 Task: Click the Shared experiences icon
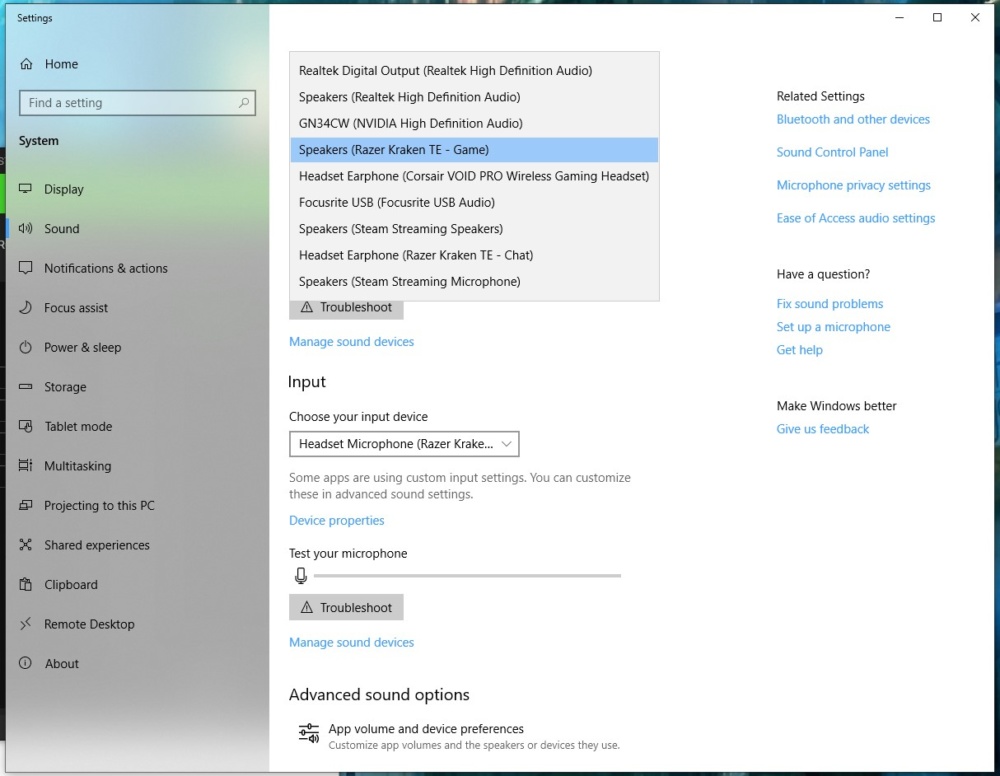point(26,545)
